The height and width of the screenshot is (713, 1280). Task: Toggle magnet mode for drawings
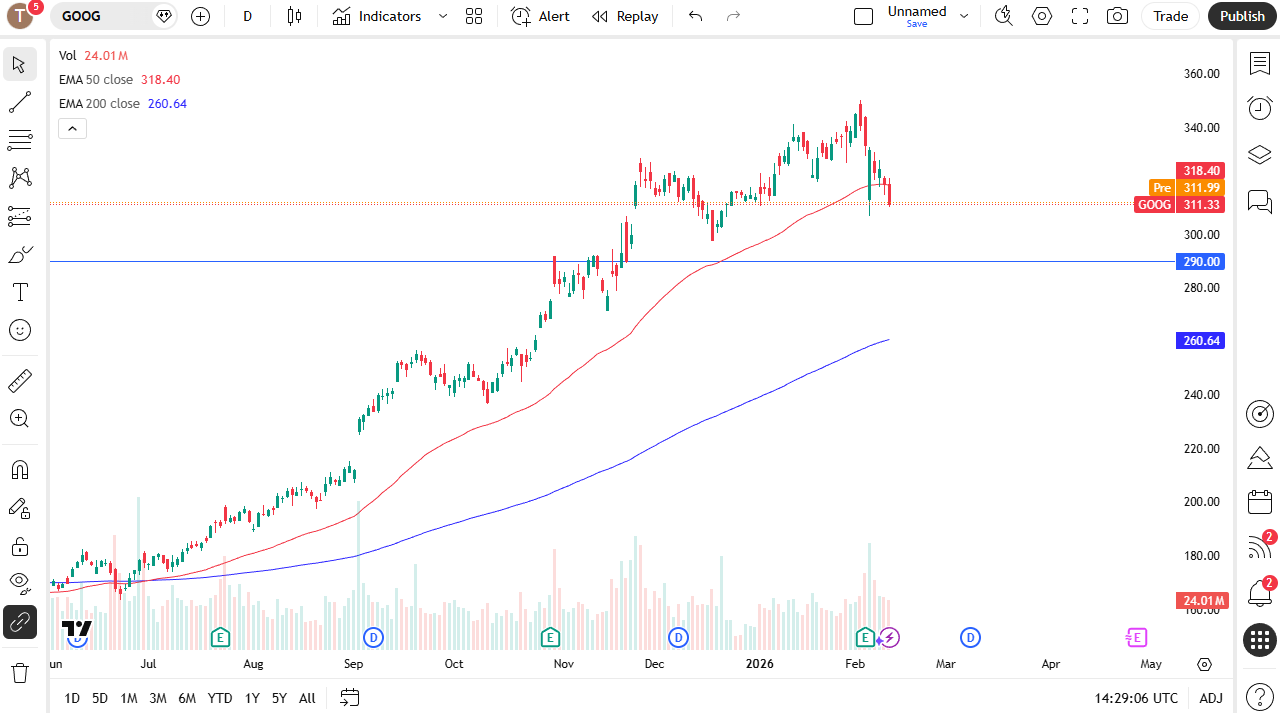pyautogui.click(x=19, y=470)
